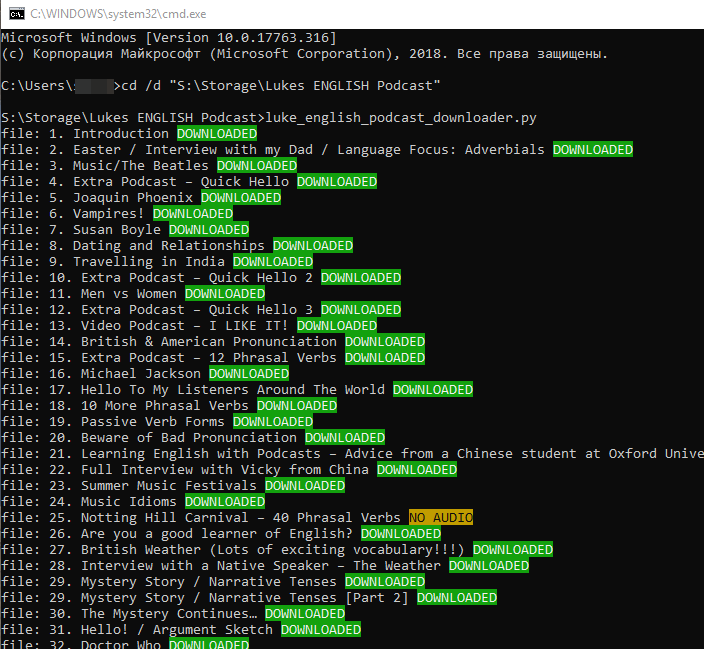Screen dimensions: 704x649
Task: Click the DOWNLOADED tag beside '[Part 2]'
Action: pyautogui.click(x=457, y=598)
